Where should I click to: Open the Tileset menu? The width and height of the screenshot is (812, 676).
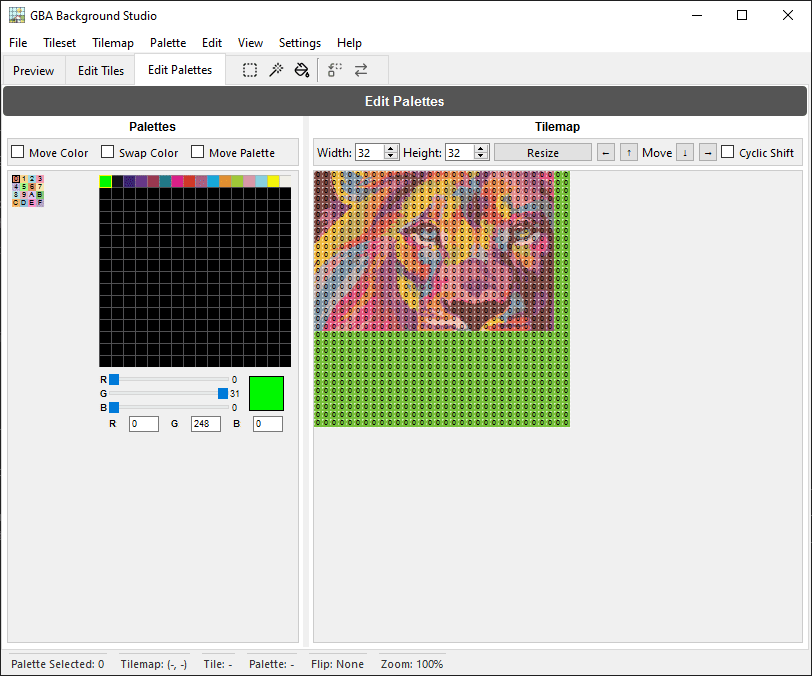pyautogui.click(x=60, y=43)
